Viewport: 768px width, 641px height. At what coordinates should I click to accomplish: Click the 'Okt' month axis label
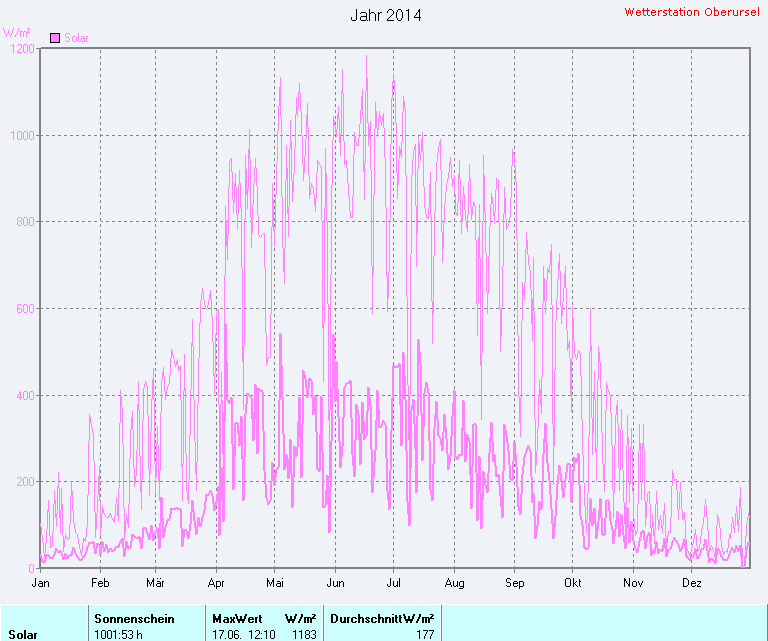(573, 583)
